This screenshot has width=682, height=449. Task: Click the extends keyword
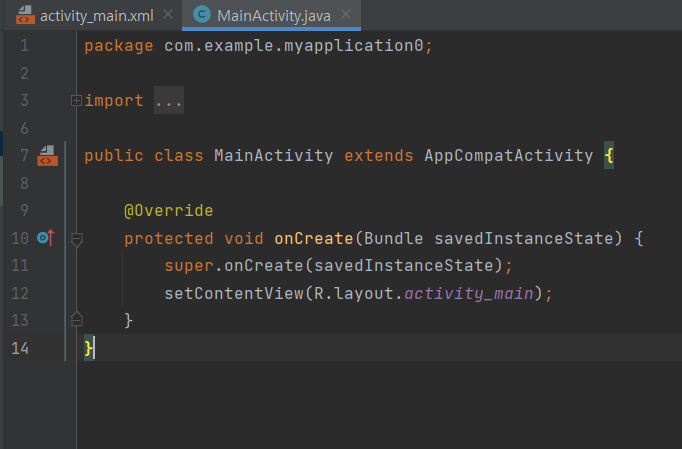[379, 156]
